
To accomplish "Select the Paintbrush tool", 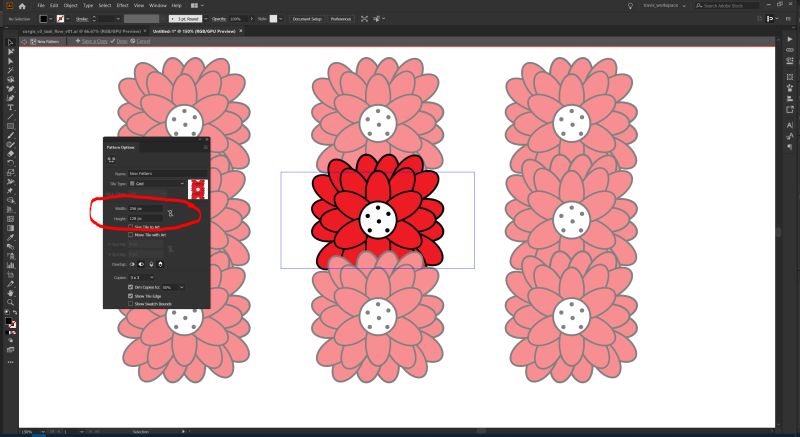I will pyautogui.click(x=10, y=135).
